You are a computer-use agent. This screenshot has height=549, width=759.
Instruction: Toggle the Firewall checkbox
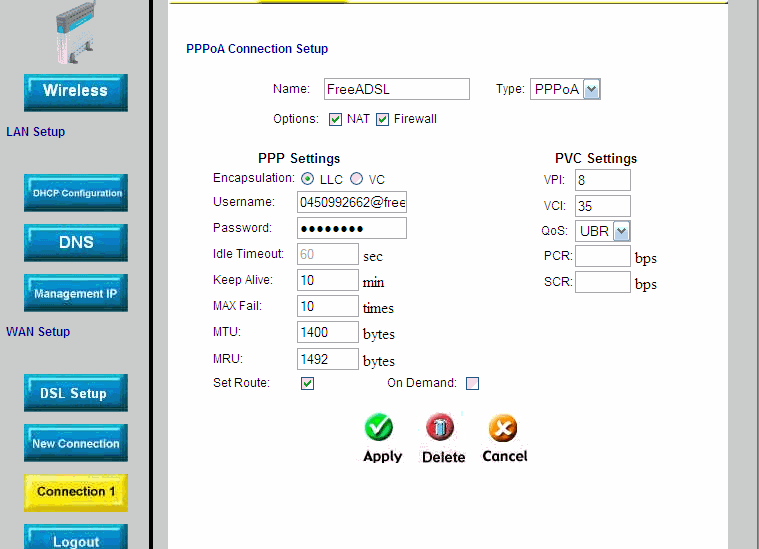coord(382,120)
